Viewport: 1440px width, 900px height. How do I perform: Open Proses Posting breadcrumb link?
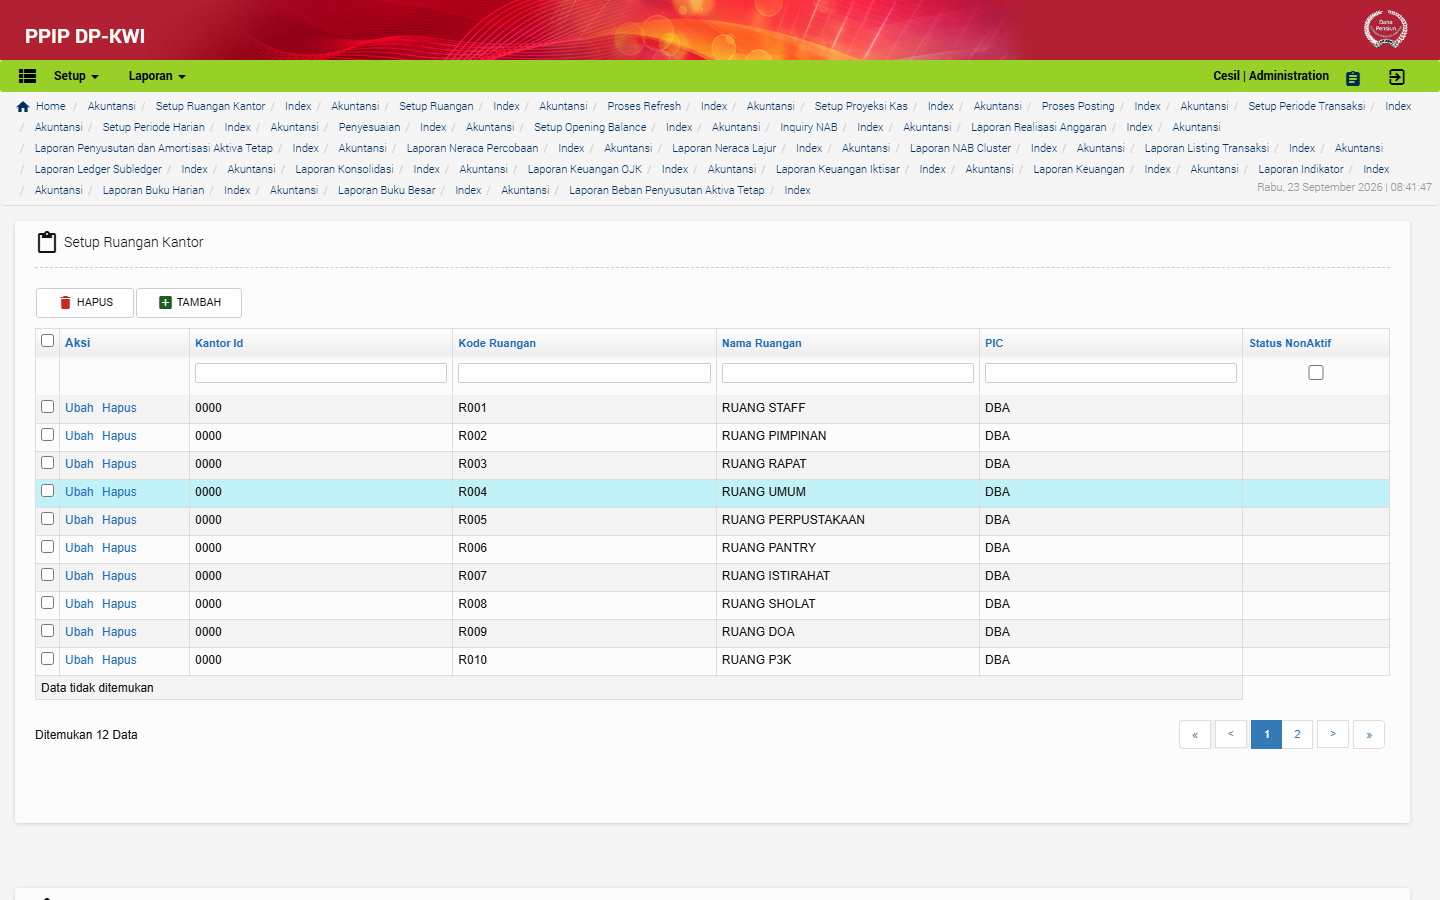(x=1078, y=106)
